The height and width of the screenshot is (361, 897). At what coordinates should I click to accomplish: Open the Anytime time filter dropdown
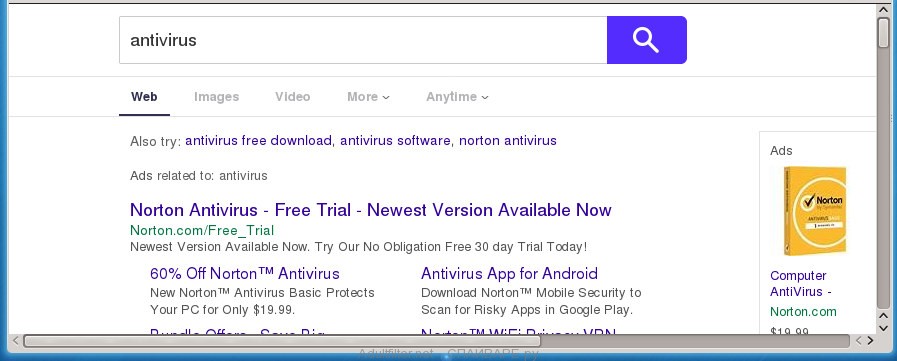coord(457,97)
